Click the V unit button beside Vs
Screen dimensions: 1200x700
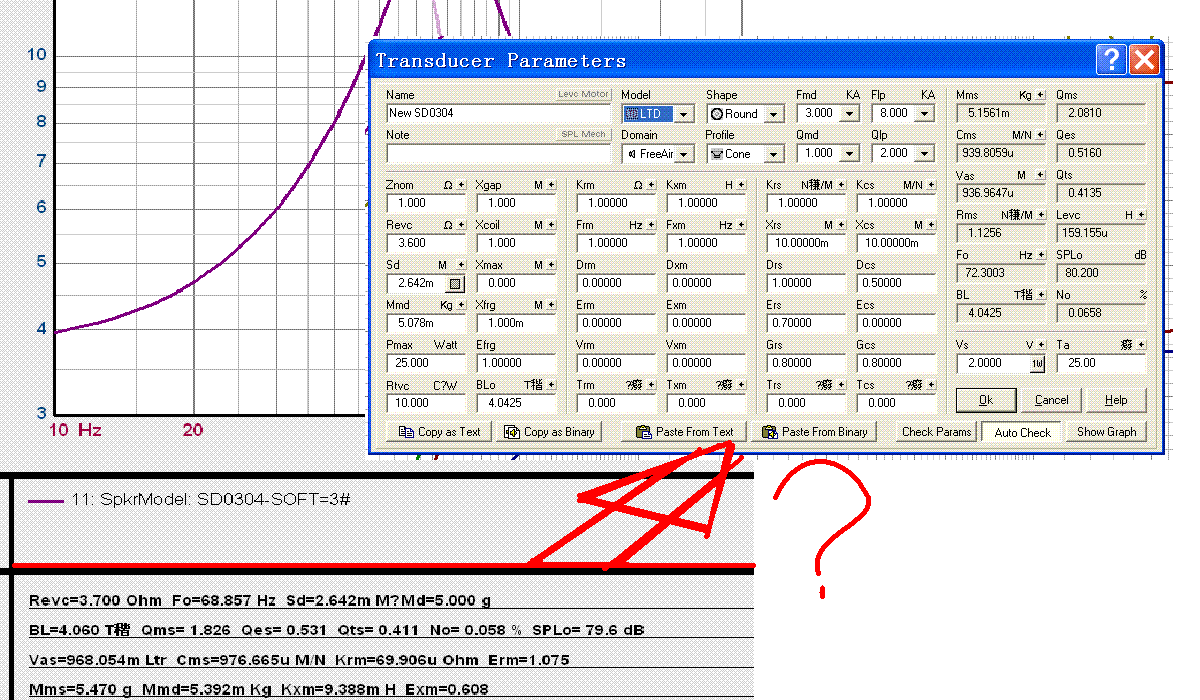pos(1041,345)
